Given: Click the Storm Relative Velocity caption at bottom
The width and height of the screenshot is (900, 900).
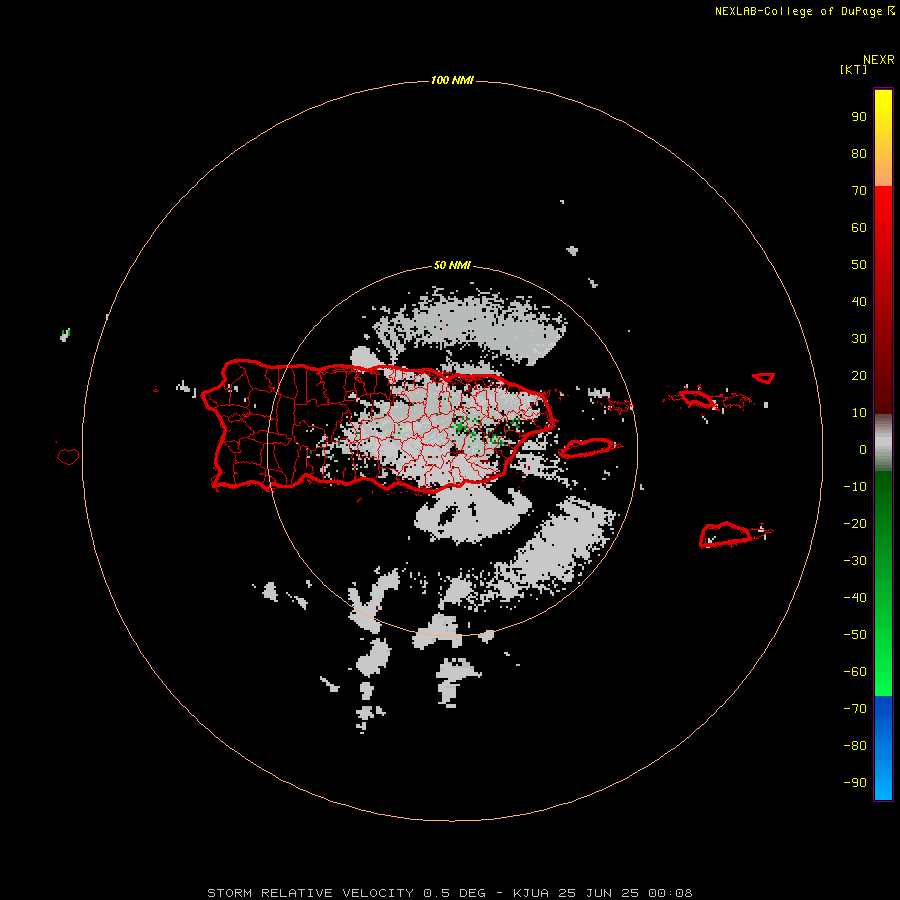Looking at the screenshot, I should click(449, 893).
